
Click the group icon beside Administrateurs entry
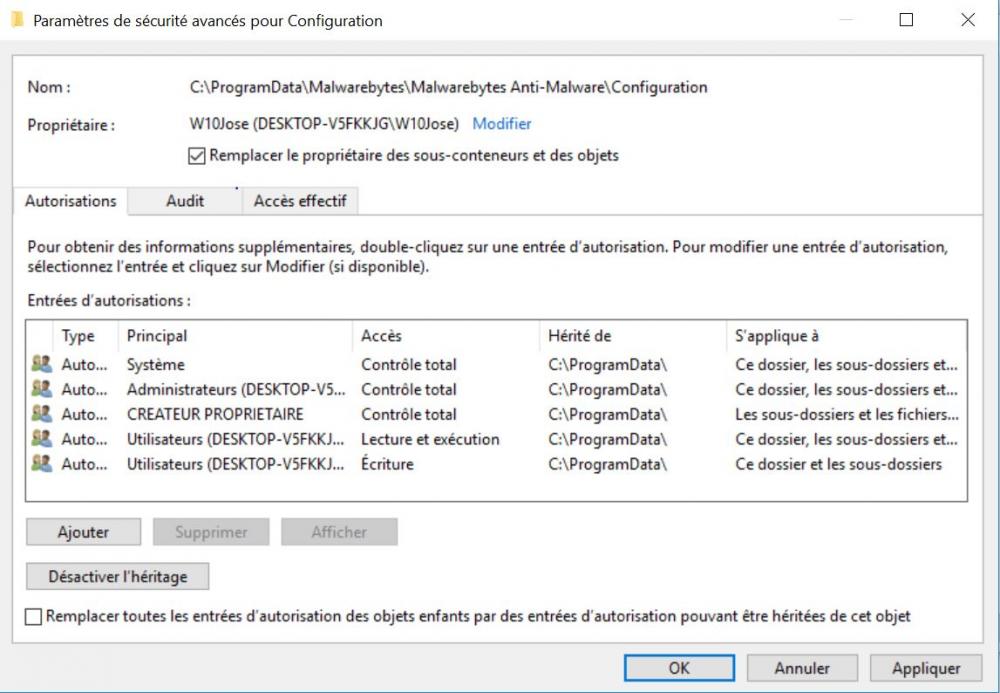(x=41, y=389)
